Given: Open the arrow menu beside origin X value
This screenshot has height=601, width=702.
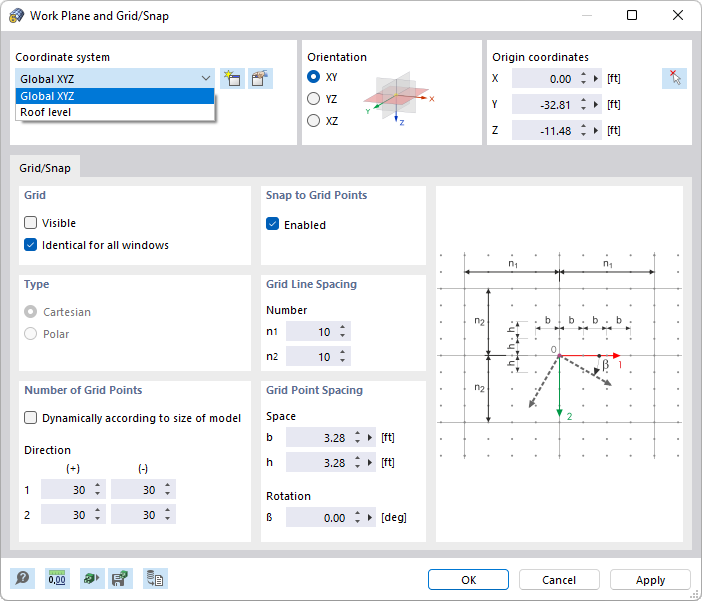Looking at the screenshot, I should 598,78.
